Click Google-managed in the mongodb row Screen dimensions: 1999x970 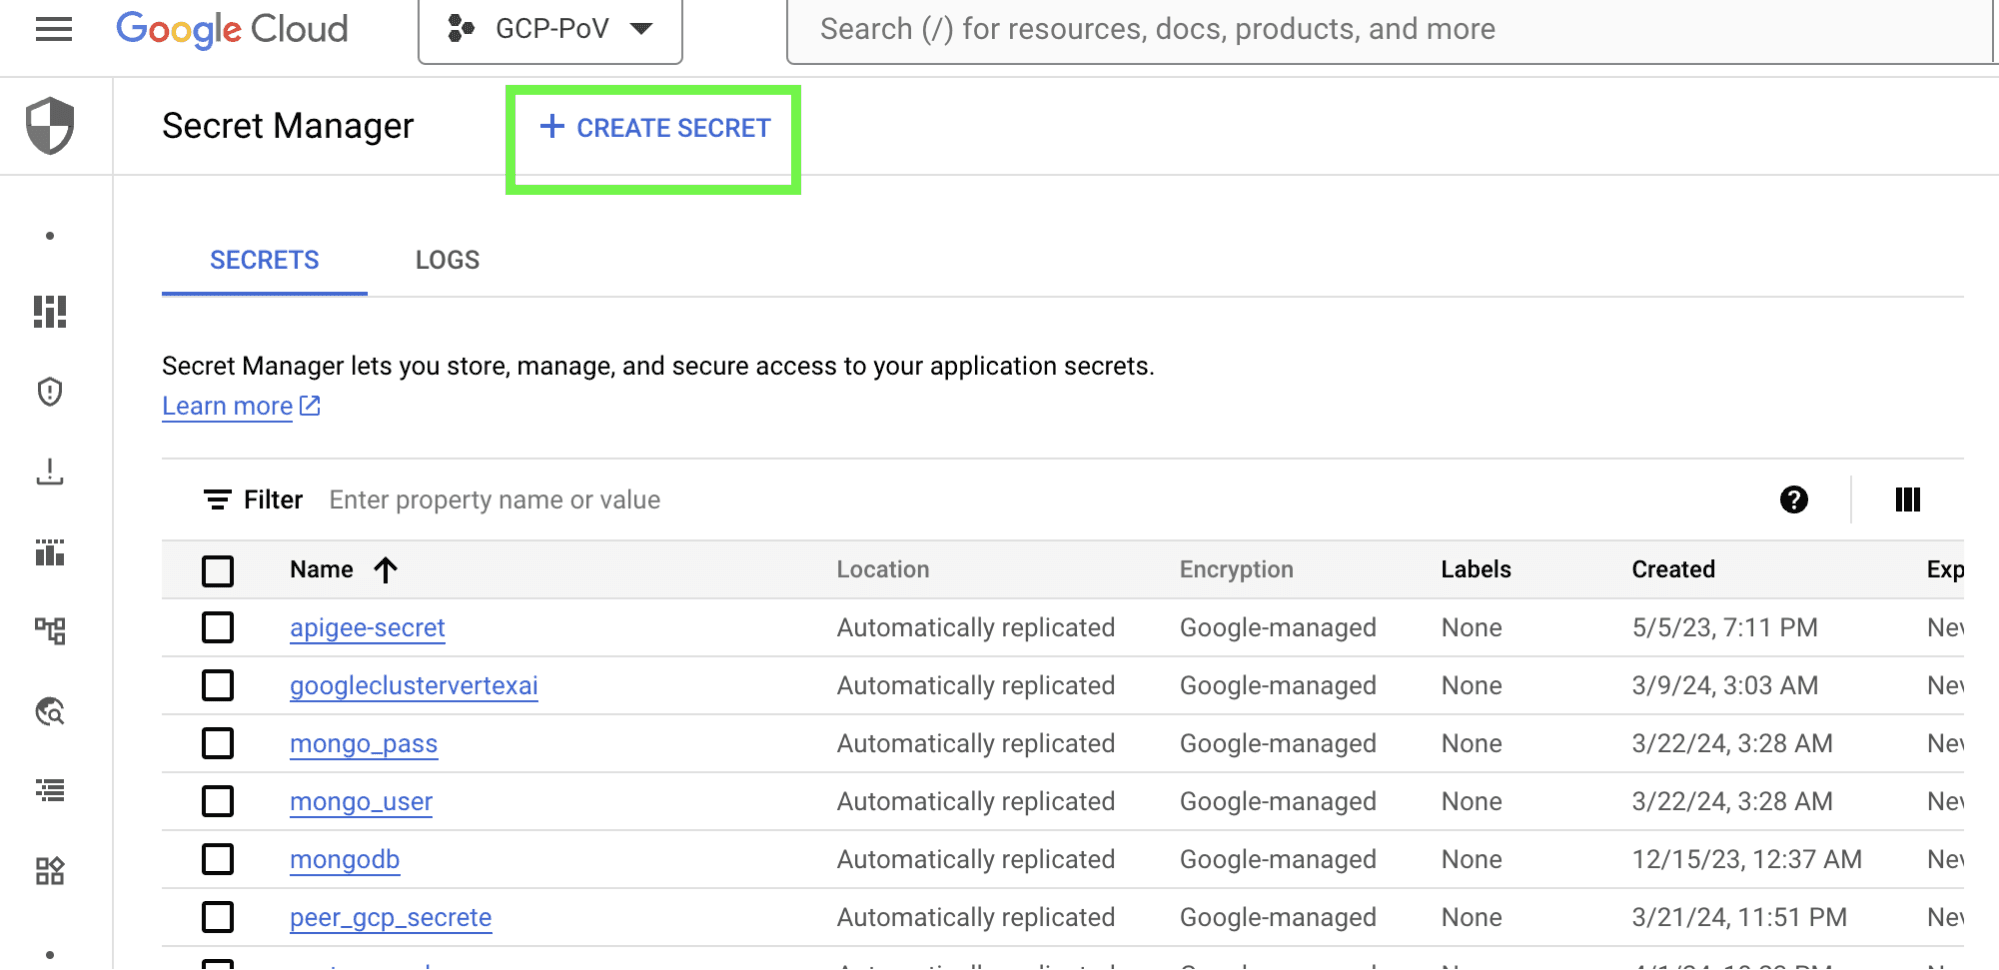pyautogui.click(x=1278, y=860)
